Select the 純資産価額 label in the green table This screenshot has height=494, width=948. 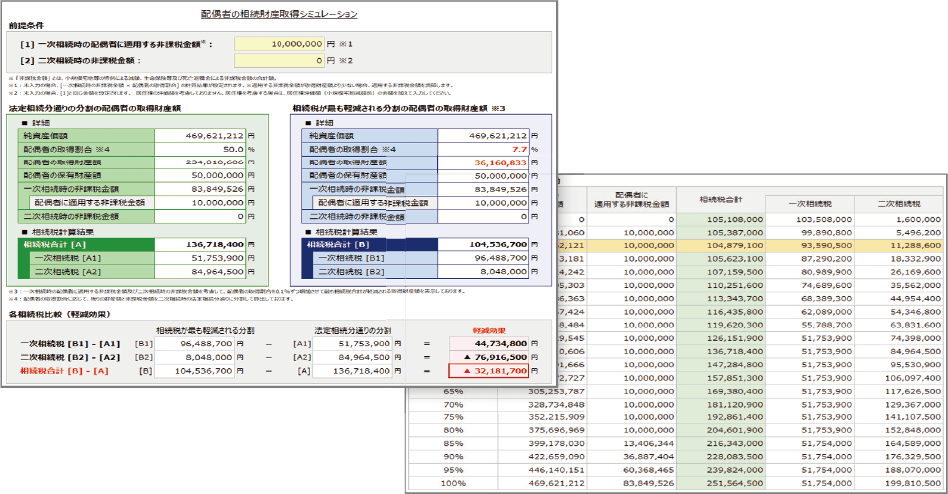point(86,136)
